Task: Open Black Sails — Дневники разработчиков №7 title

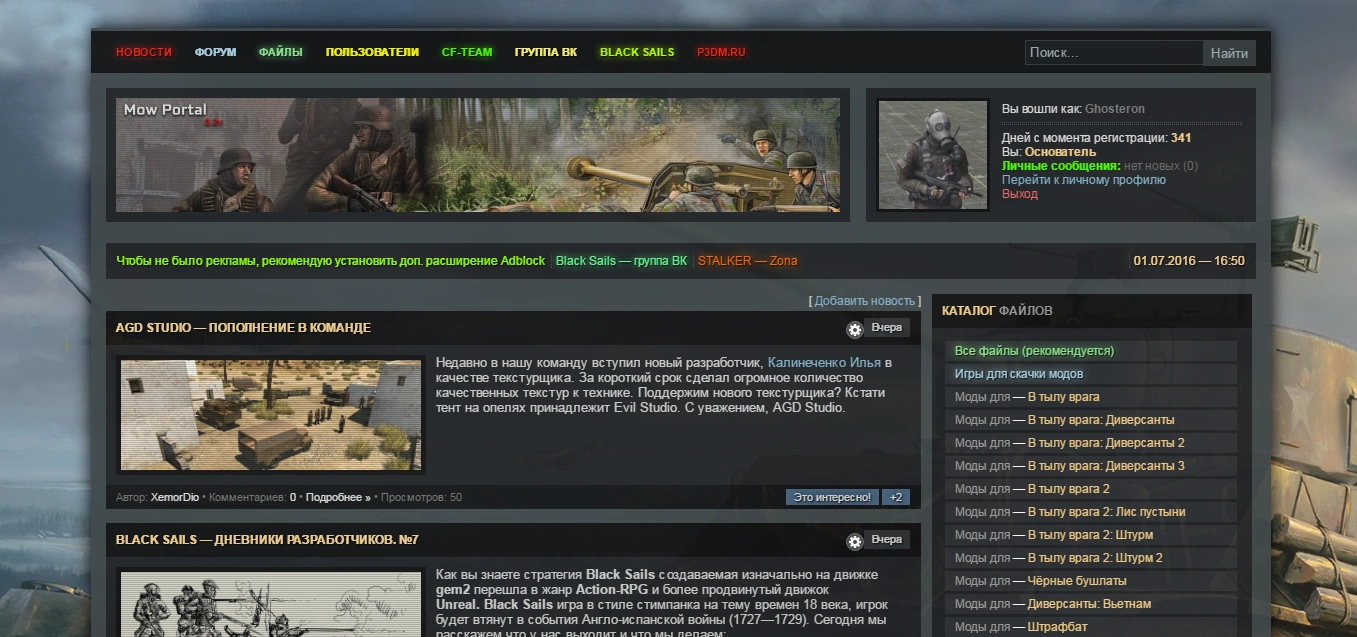Action: [267, 540]
